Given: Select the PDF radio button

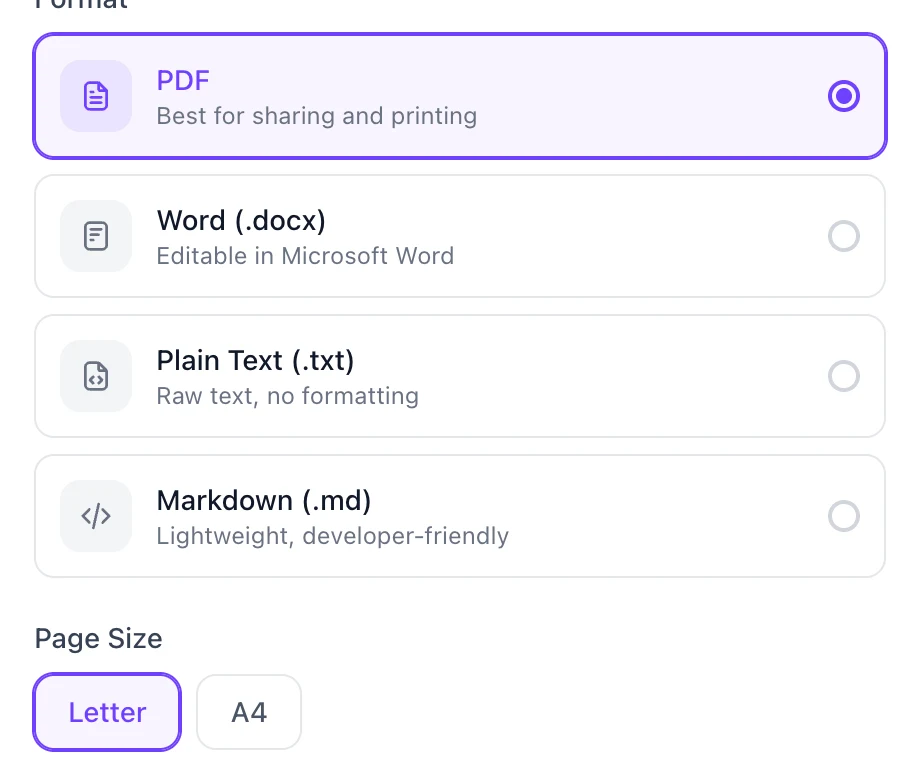Looking at the screenshot, I should [x=844, y=96].
